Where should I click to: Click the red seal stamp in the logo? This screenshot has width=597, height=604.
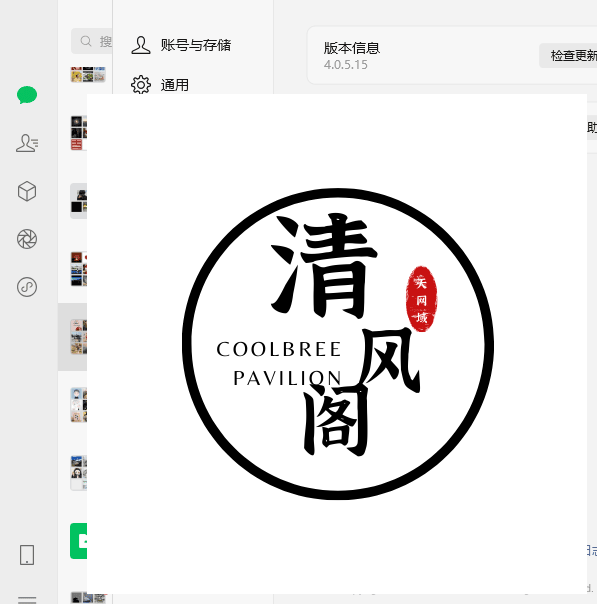coord(421,299)
